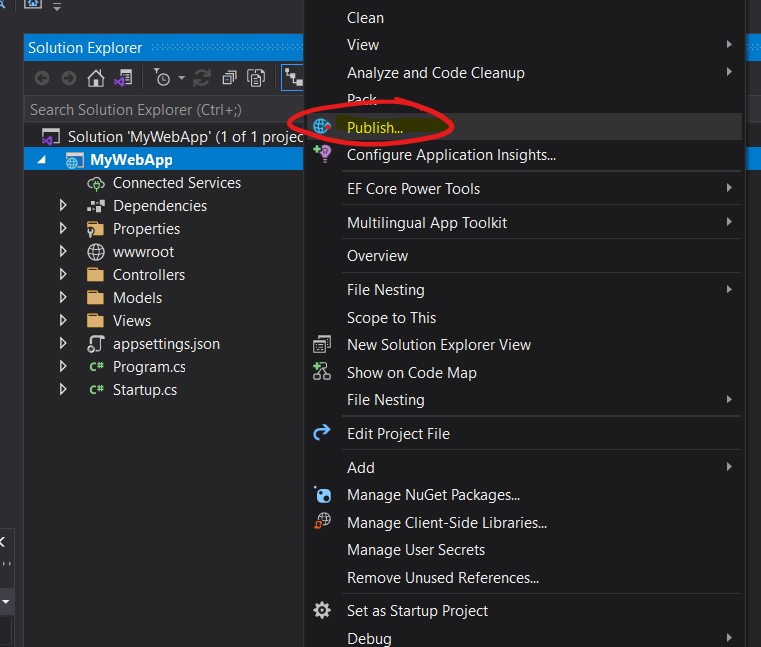Click the Back arrow in Solution Explorer toolbar

[x=42, y=78]
